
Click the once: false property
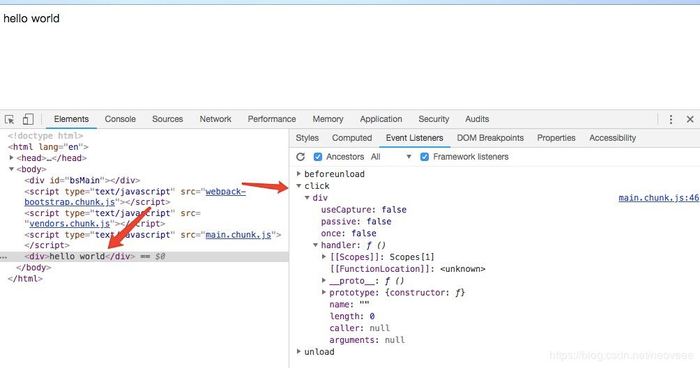point(348,233)
